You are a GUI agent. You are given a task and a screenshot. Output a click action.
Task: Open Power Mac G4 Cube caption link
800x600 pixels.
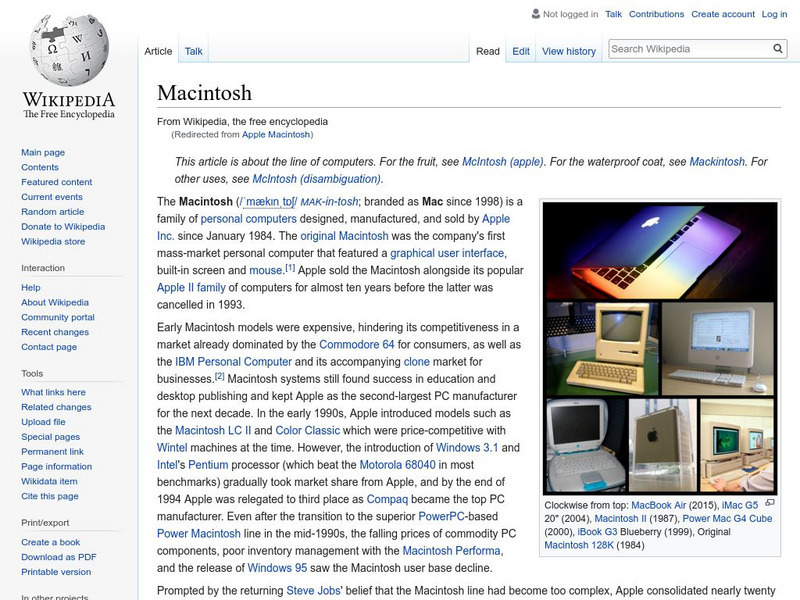727,518
